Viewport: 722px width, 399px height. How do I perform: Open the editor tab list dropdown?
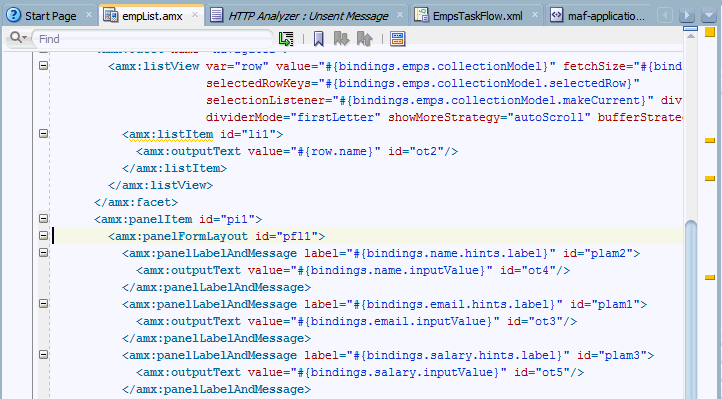(708, 16)
